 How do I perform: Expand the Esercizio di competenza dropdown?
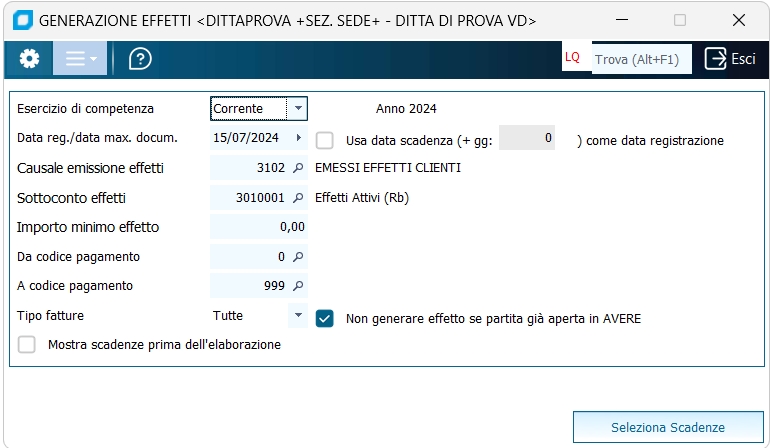point(297,108)
